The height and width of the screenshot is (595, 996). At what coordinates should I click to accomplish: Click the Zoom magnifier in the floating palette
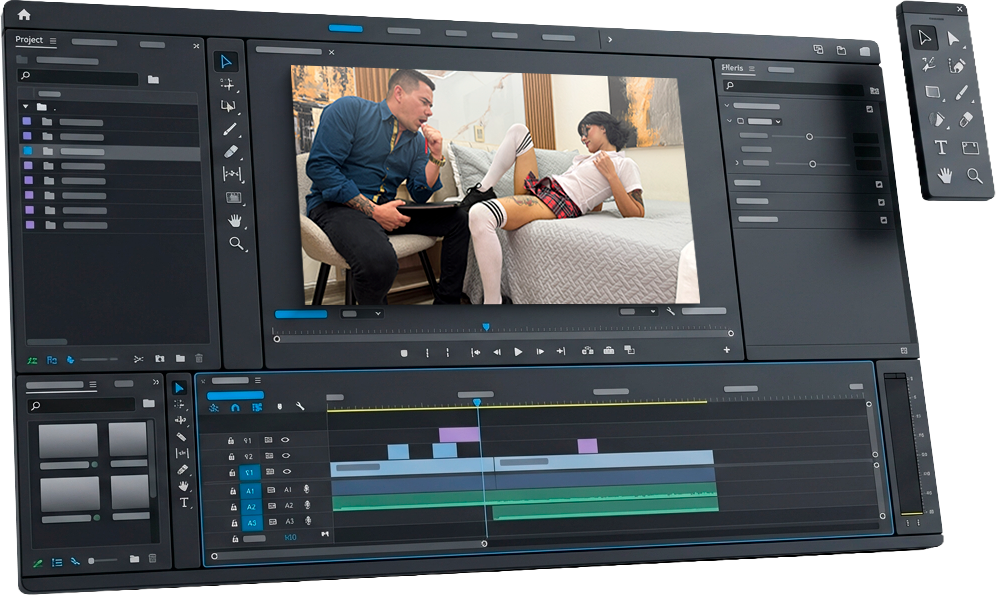[x=973, y=175]
